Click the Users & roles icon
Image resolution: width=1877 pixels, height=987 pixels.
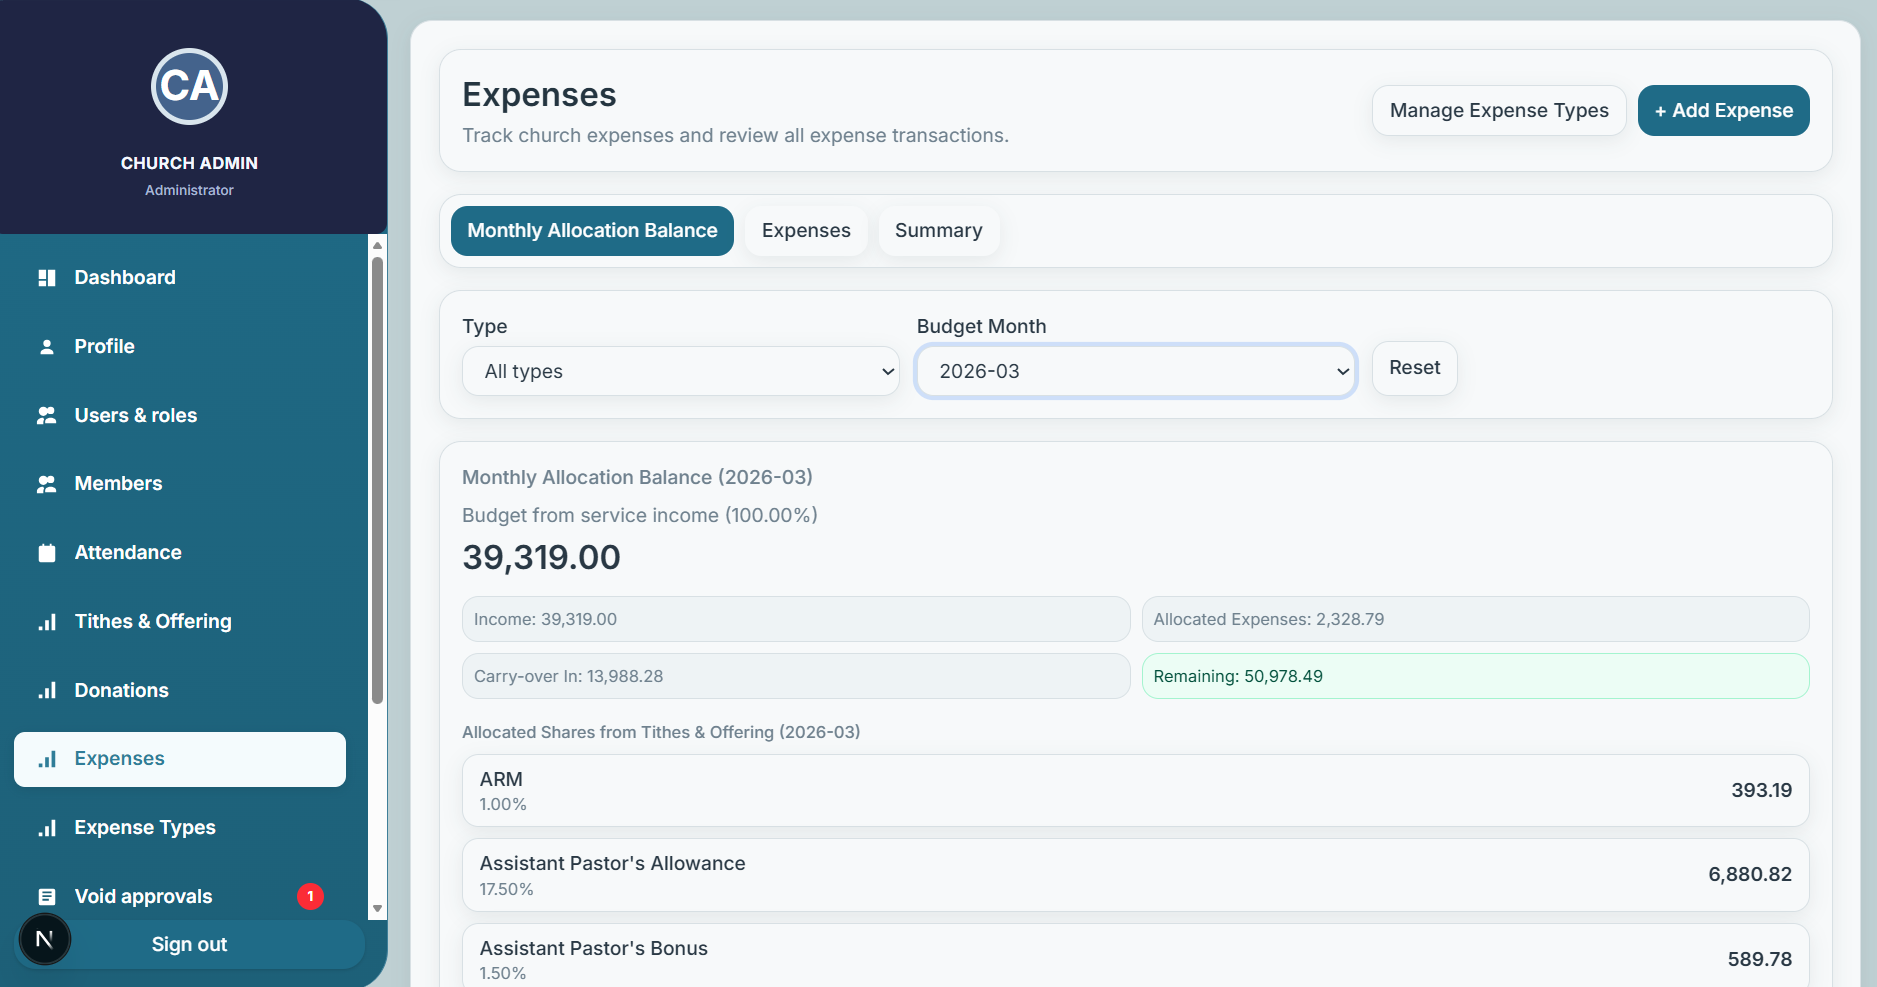click(x=47, y=416)
